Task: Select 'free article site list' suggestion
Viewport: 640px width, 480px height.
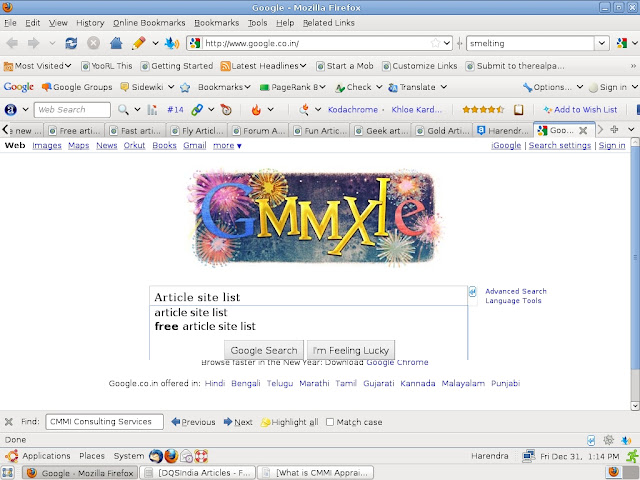Action: (205, 326)
